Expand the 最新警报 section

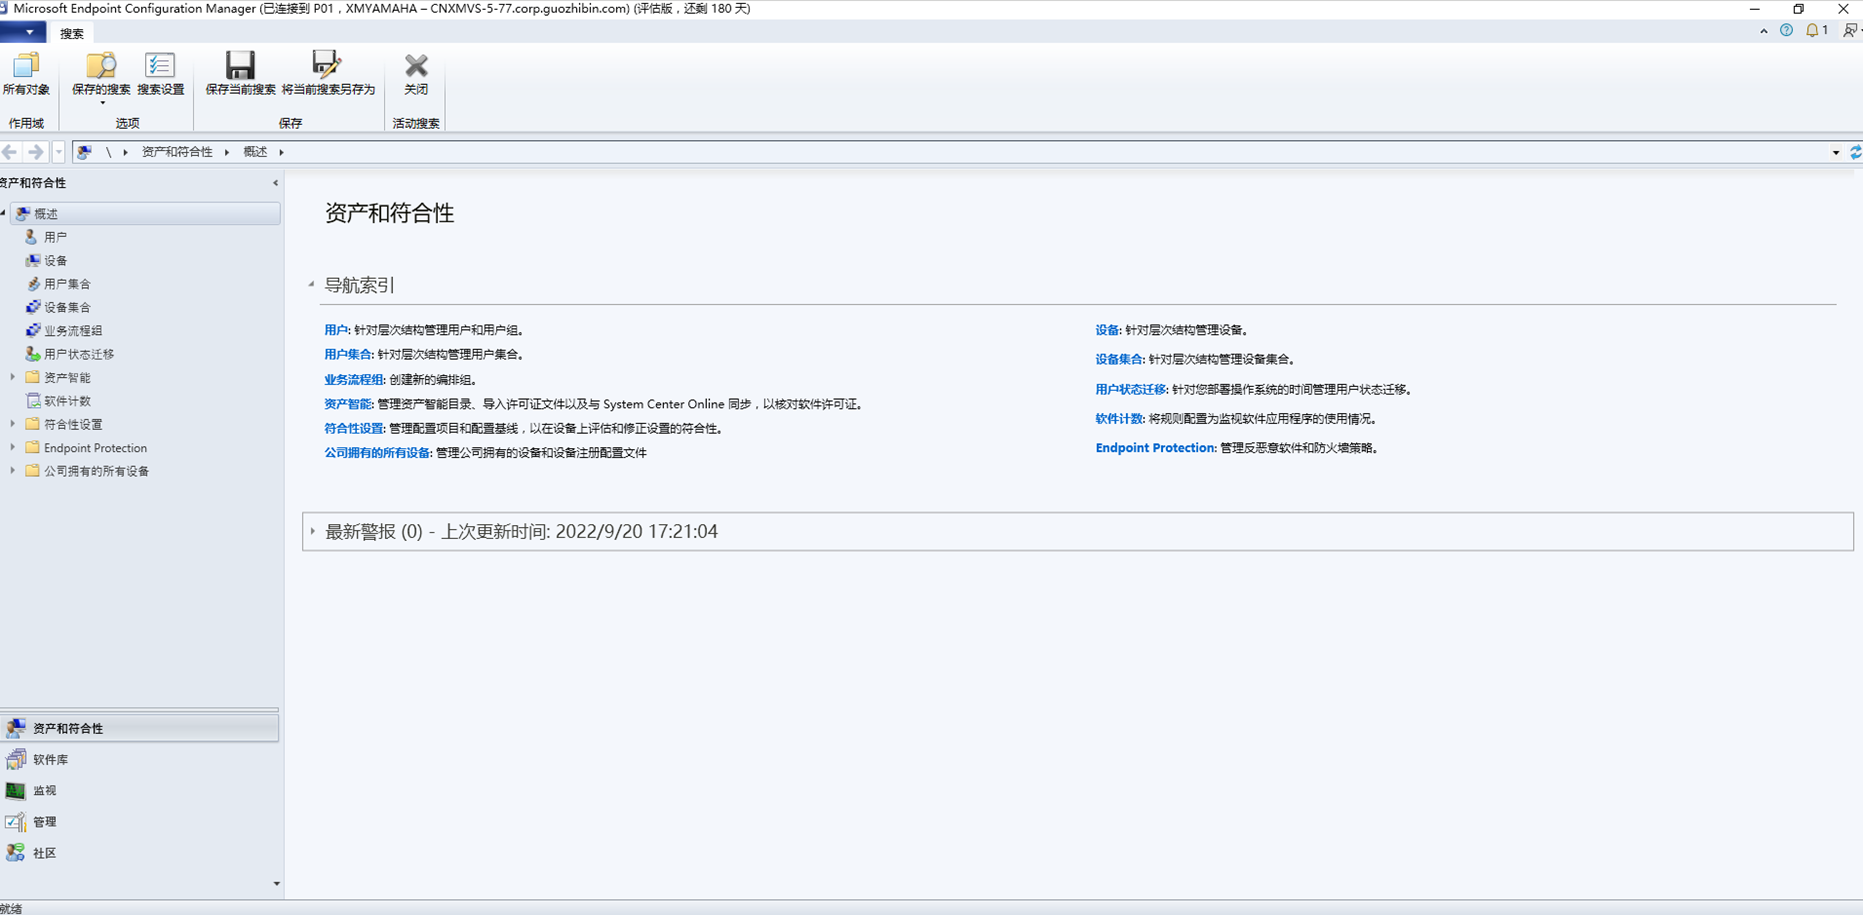313,531
